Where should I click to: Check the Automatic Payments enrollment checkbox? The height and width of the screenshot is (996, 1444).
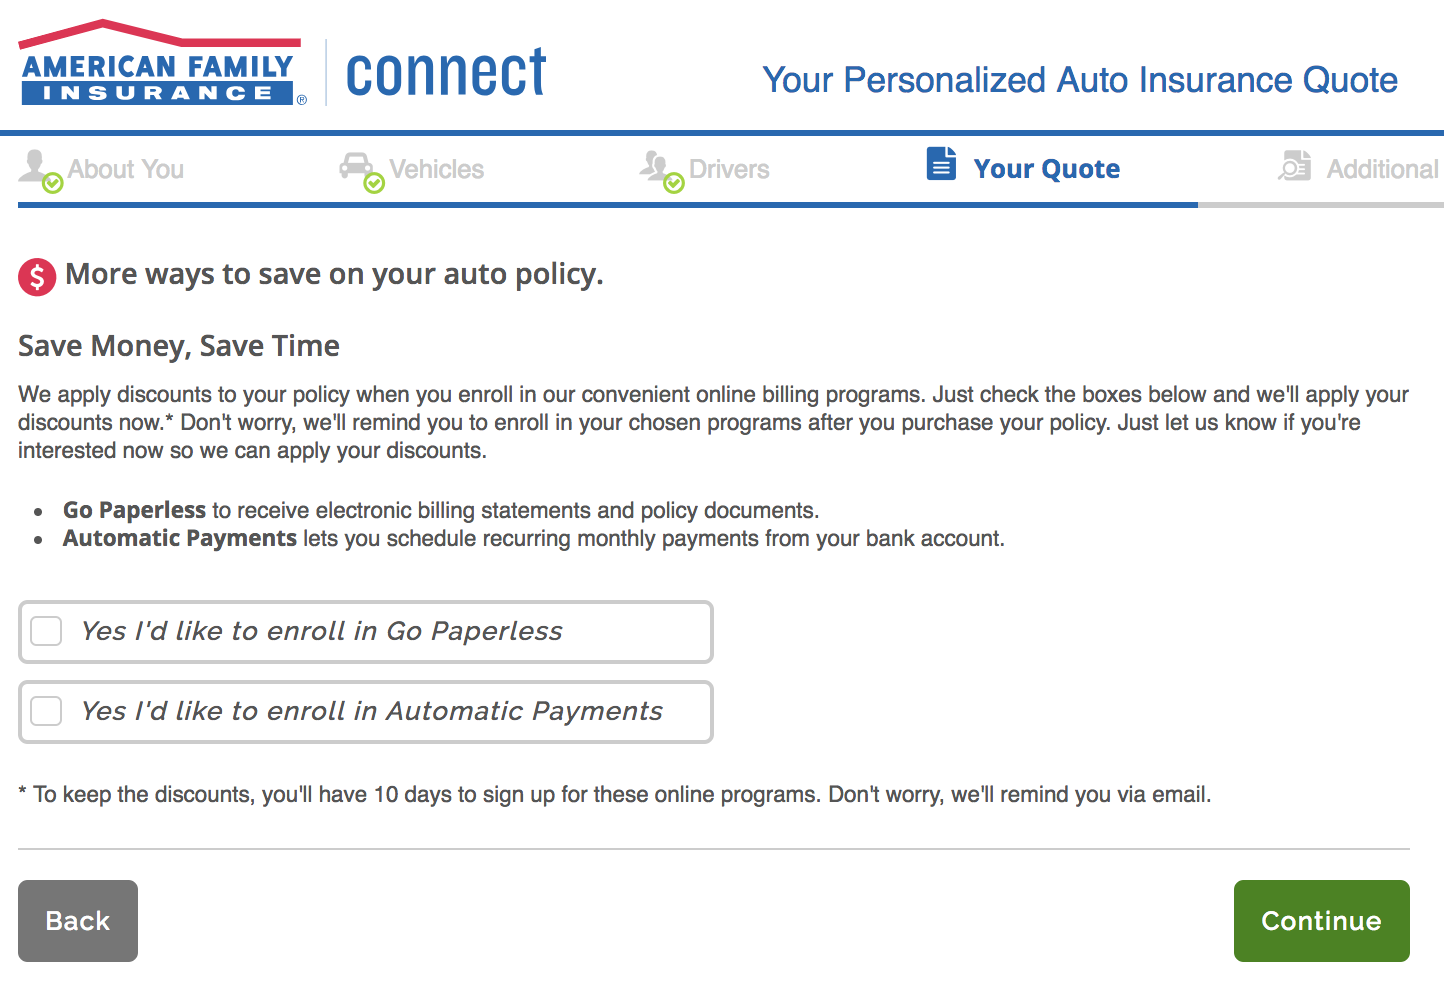47,711
